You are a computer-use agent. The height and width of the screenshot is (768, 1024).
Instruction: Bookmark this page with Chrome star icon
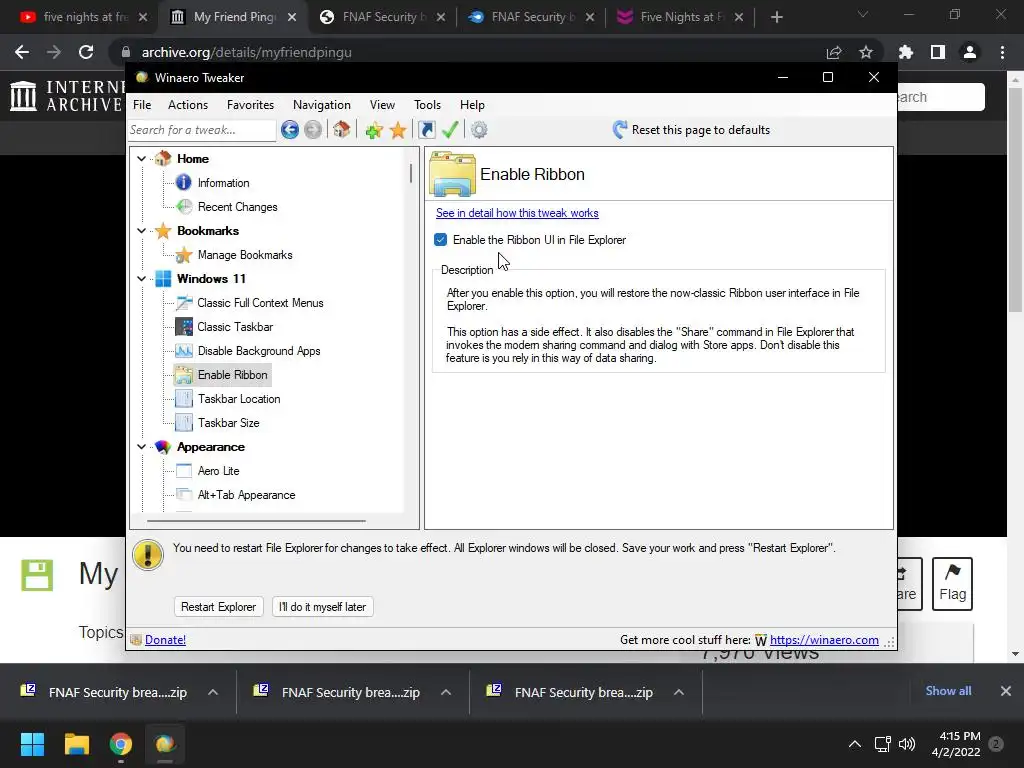click(x=866, y=52)
